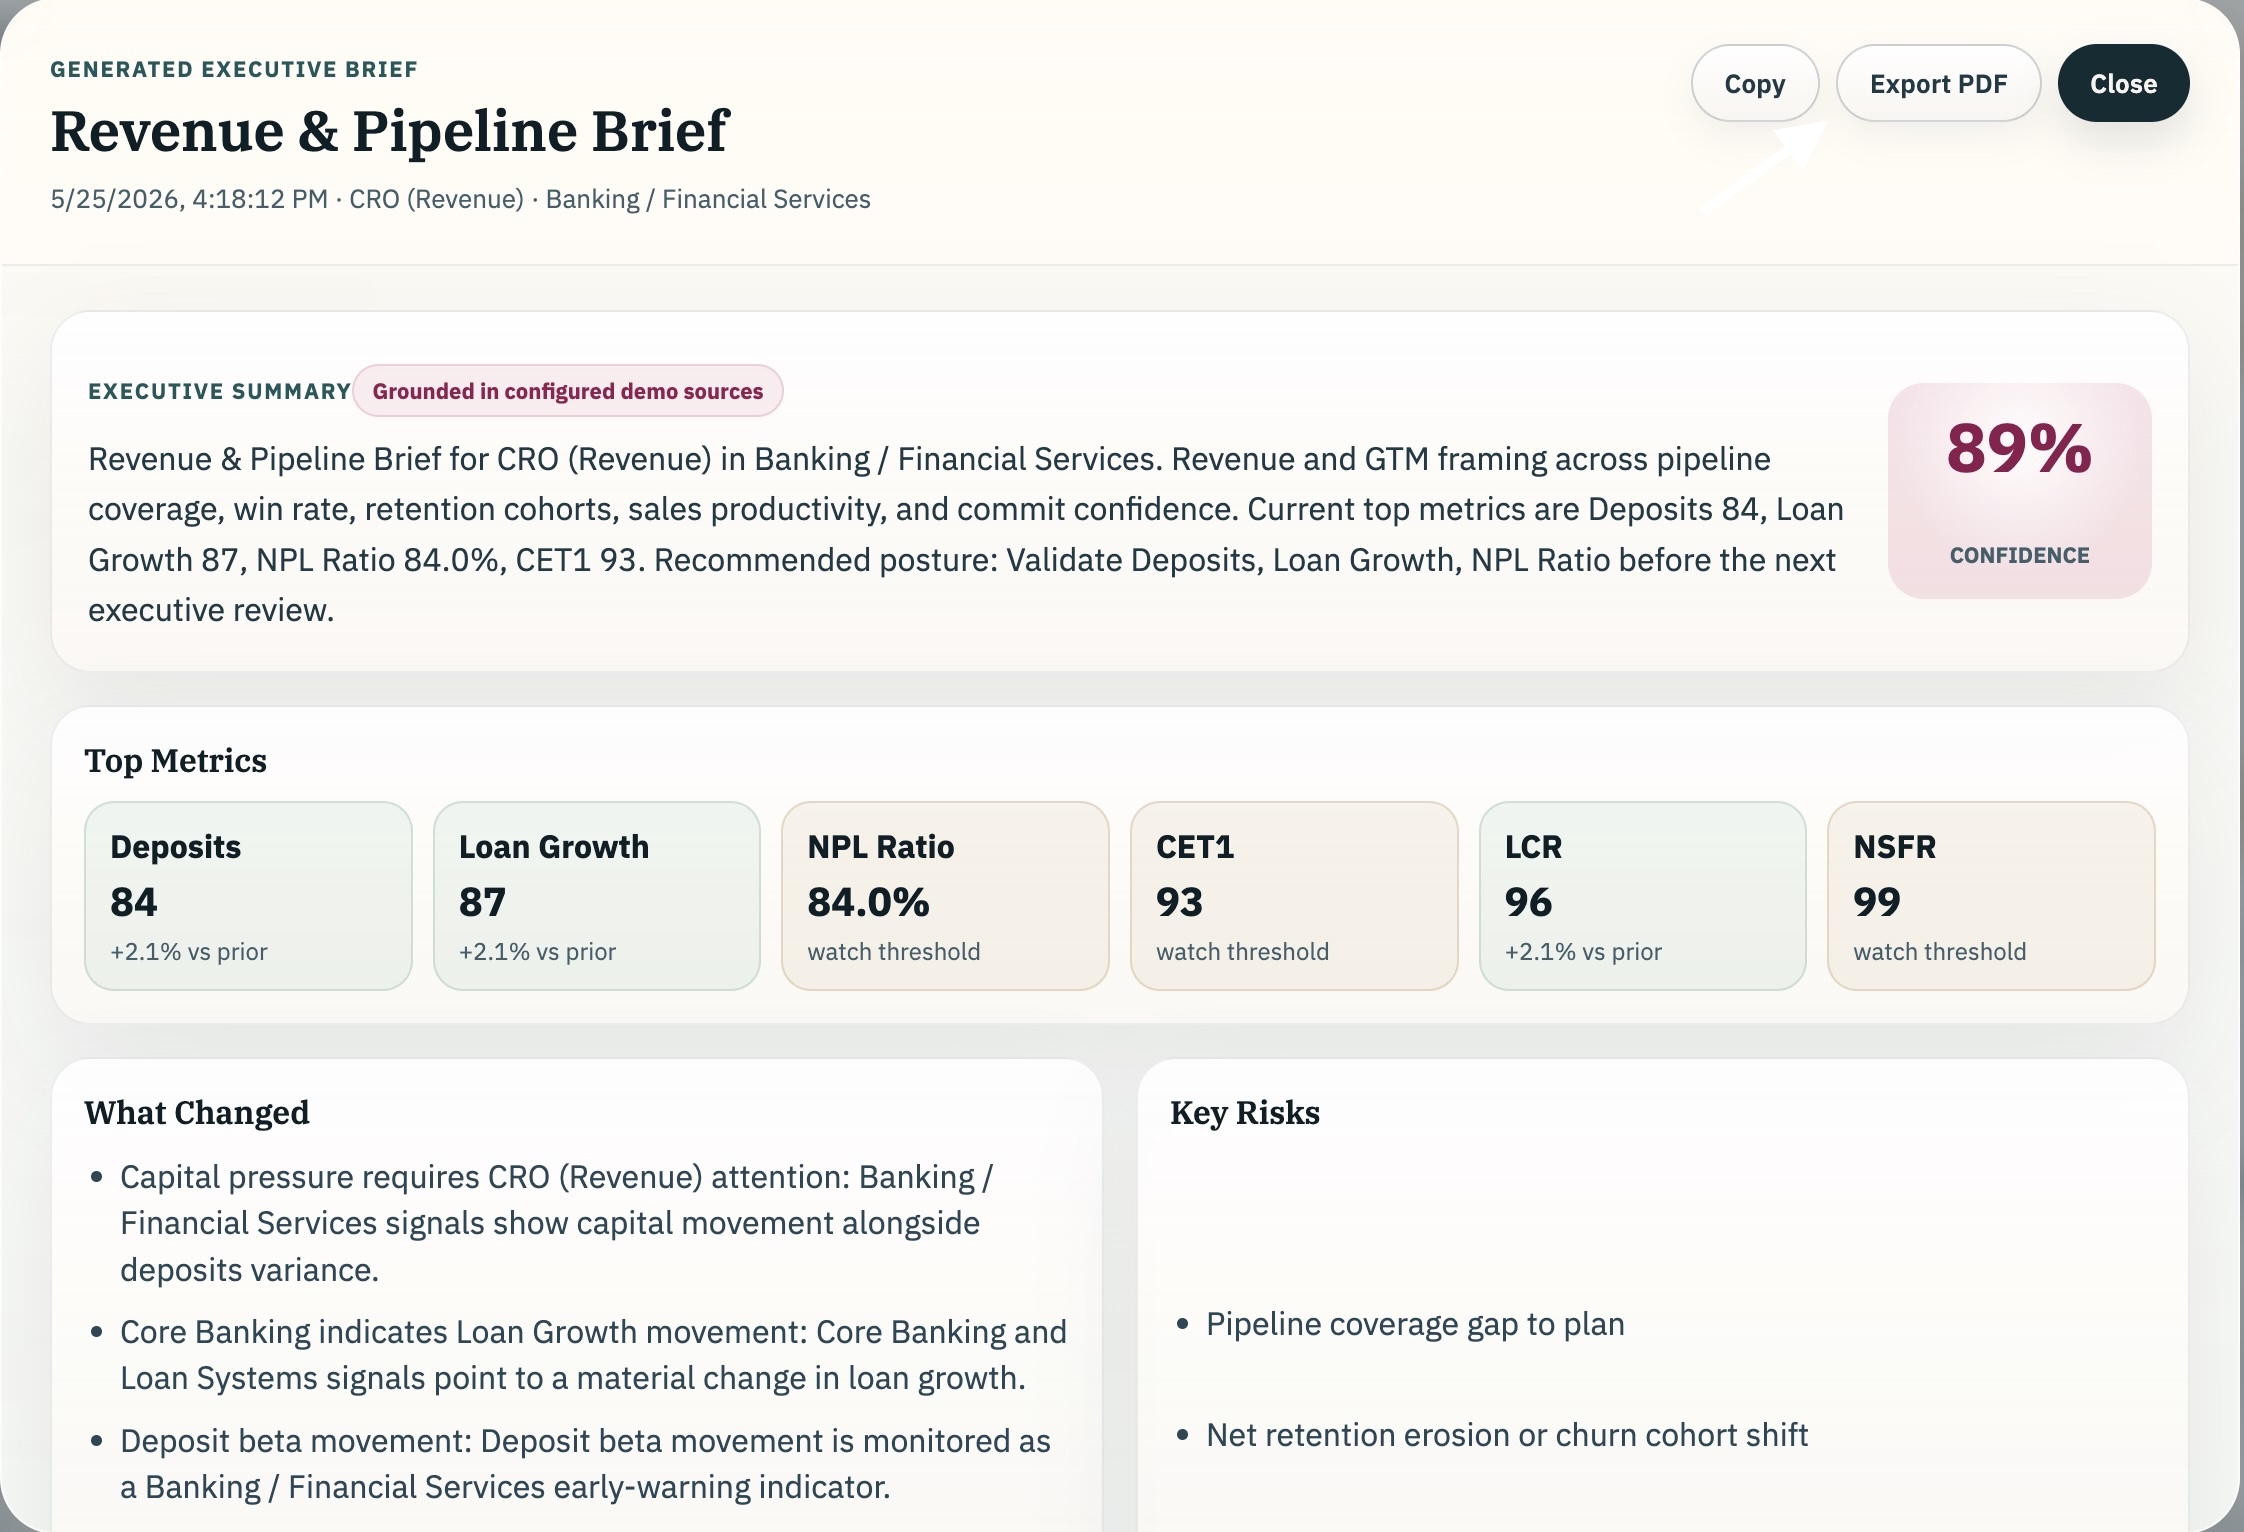
Task: Click the Revenue & Pipeline Brief title
Action: point(390,131)
